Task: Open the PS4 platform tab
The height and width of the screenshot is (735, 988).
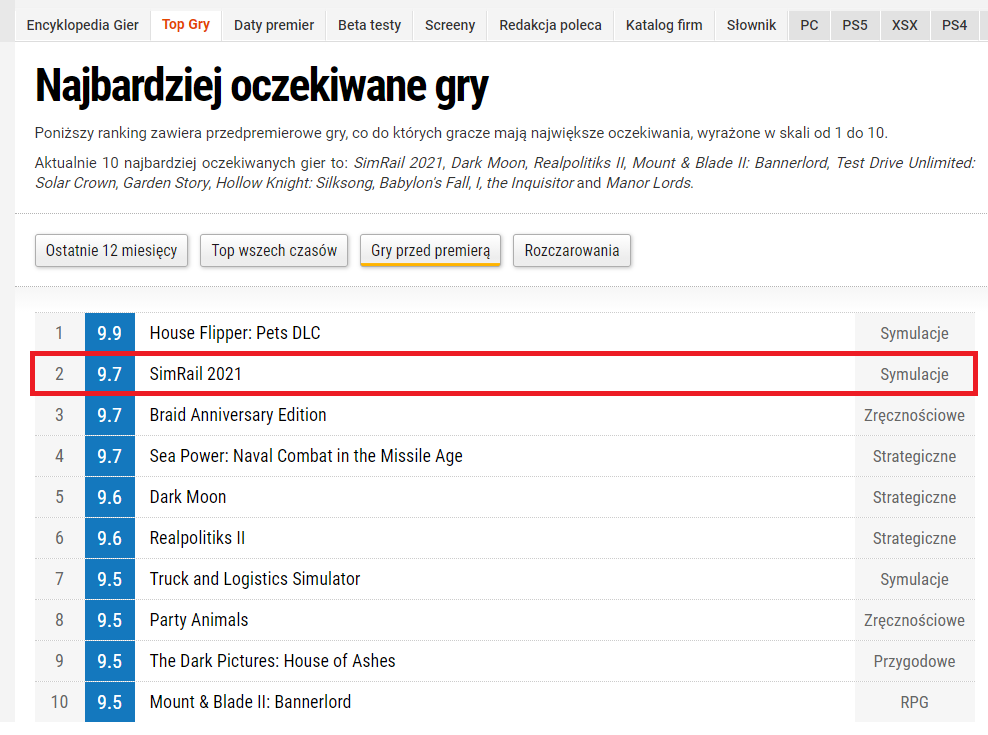Action: click(x=952, y=25)
